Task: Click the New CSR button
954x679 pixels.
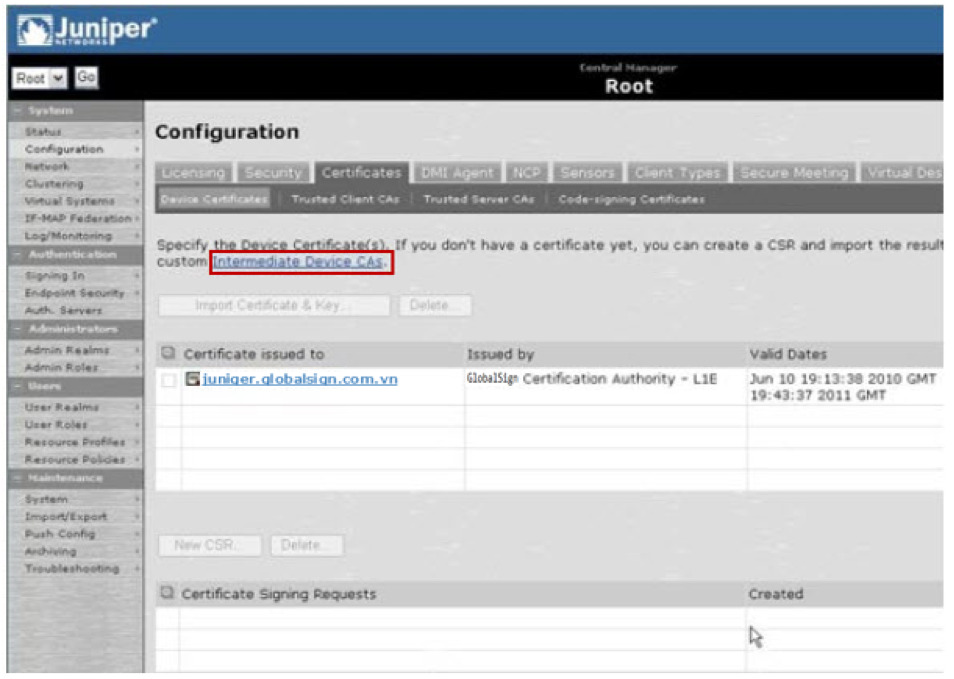Action: tap(210, 545)
